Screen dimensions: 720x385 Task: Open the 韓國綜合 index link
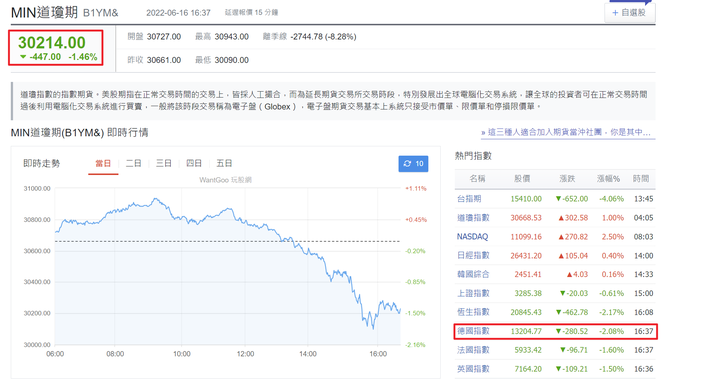tap(473, 274)
